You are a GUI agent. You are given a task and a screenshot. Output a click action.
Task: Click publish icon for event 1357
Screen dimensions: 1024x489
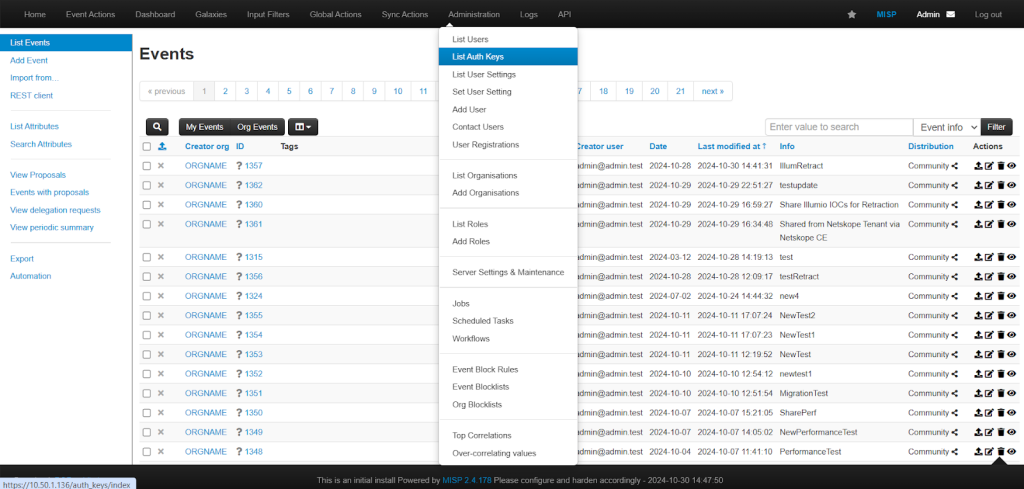pos(978,166)
